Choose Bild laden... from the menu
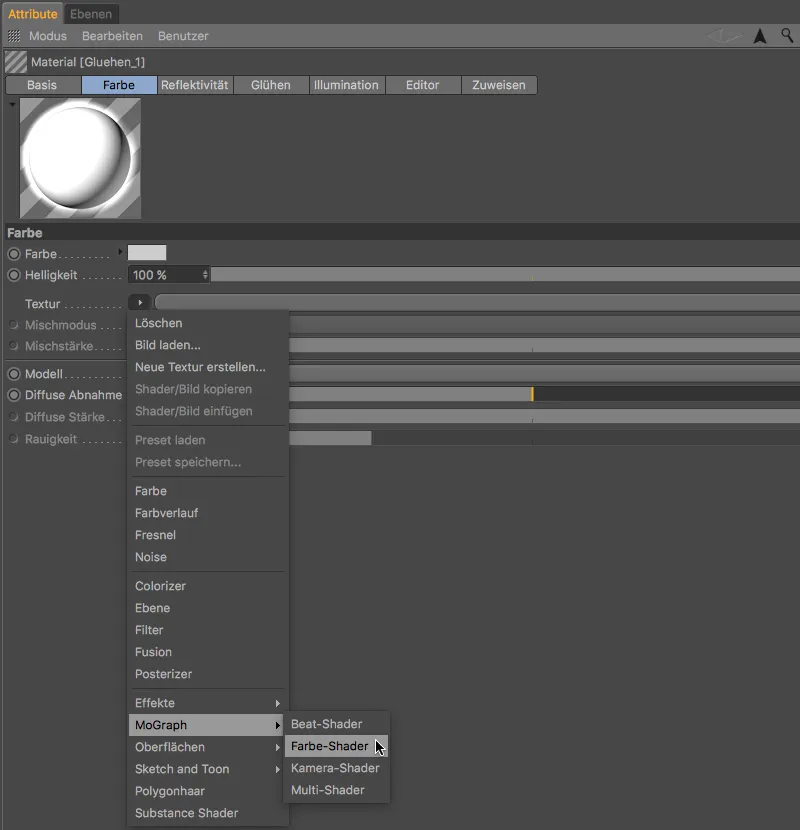 (208, 345)
